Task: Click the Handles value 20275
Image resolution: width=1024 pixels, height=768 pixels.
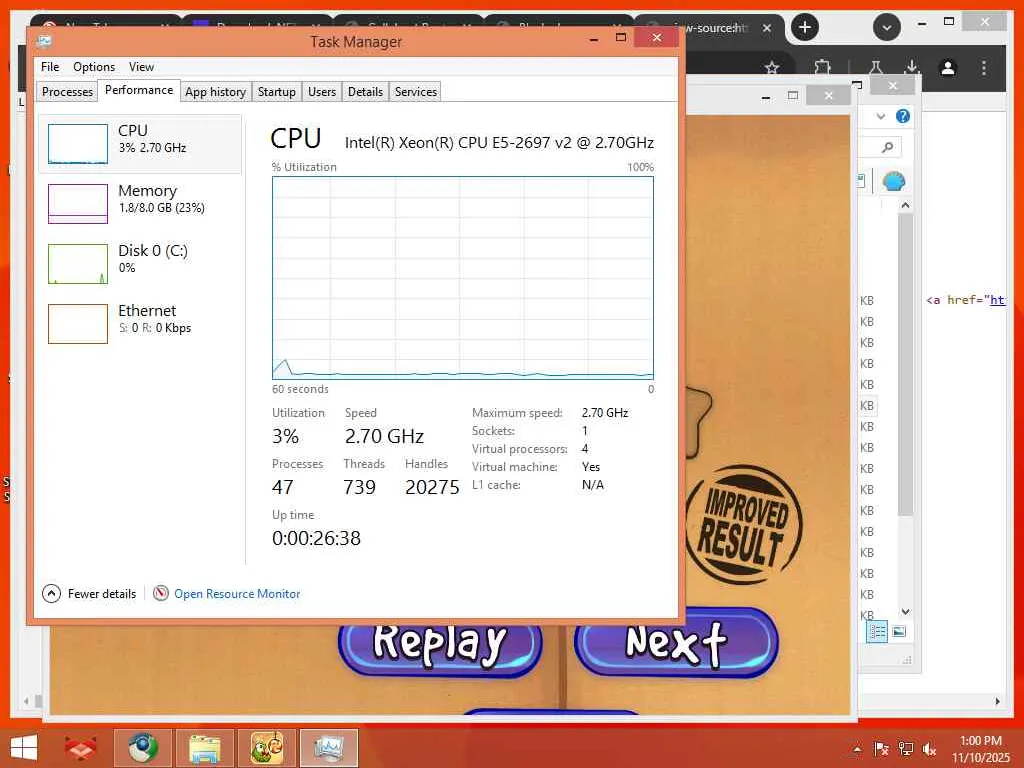Action: (x=432, y=487)
